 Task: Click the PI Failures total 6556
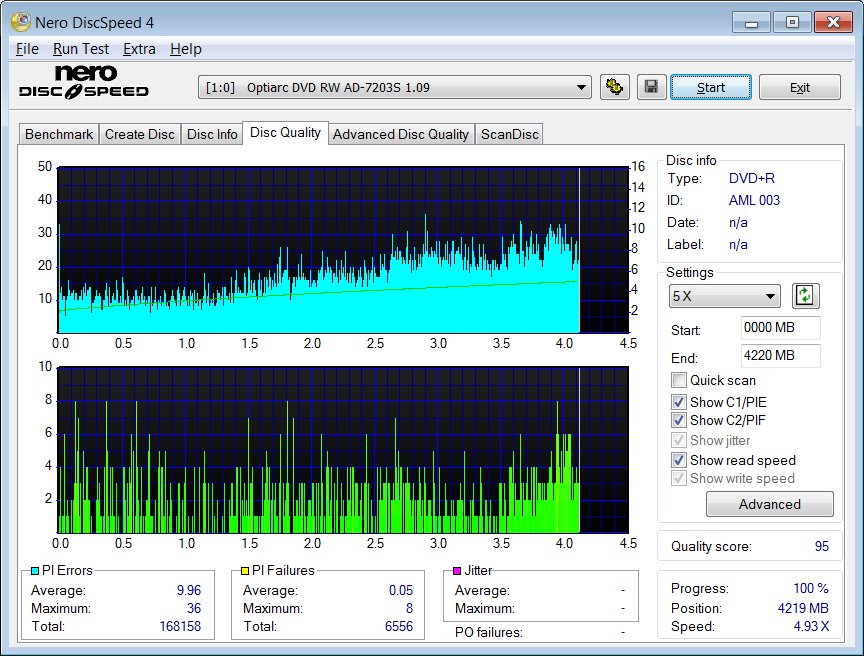(399, 626)
